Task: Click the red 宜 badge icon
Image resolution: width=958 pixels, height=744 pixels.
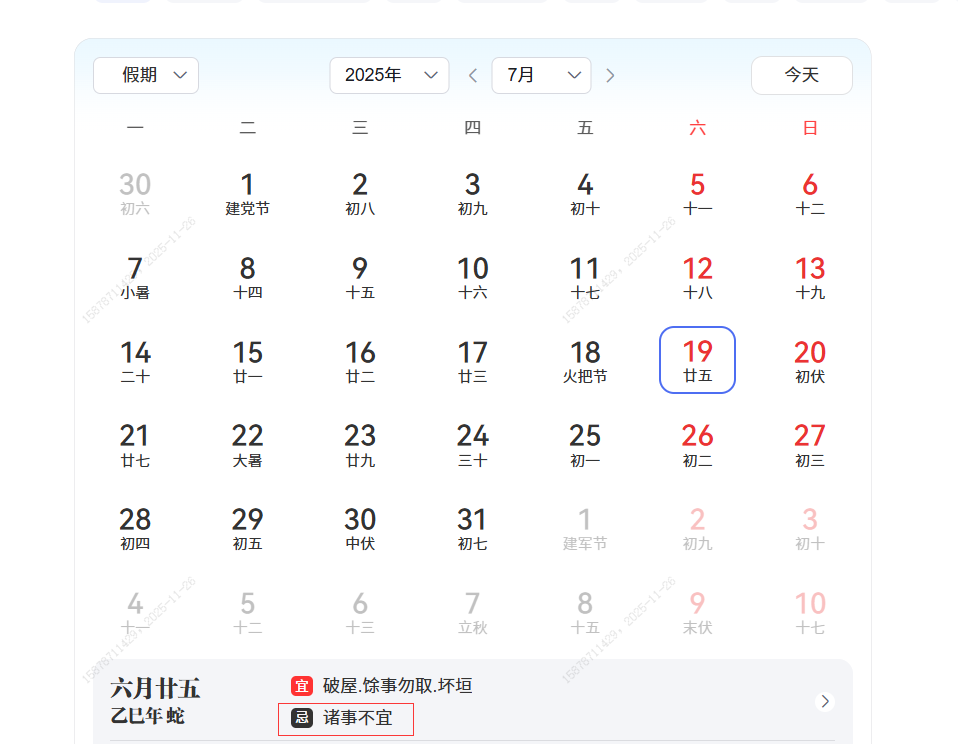Action: 302,686
